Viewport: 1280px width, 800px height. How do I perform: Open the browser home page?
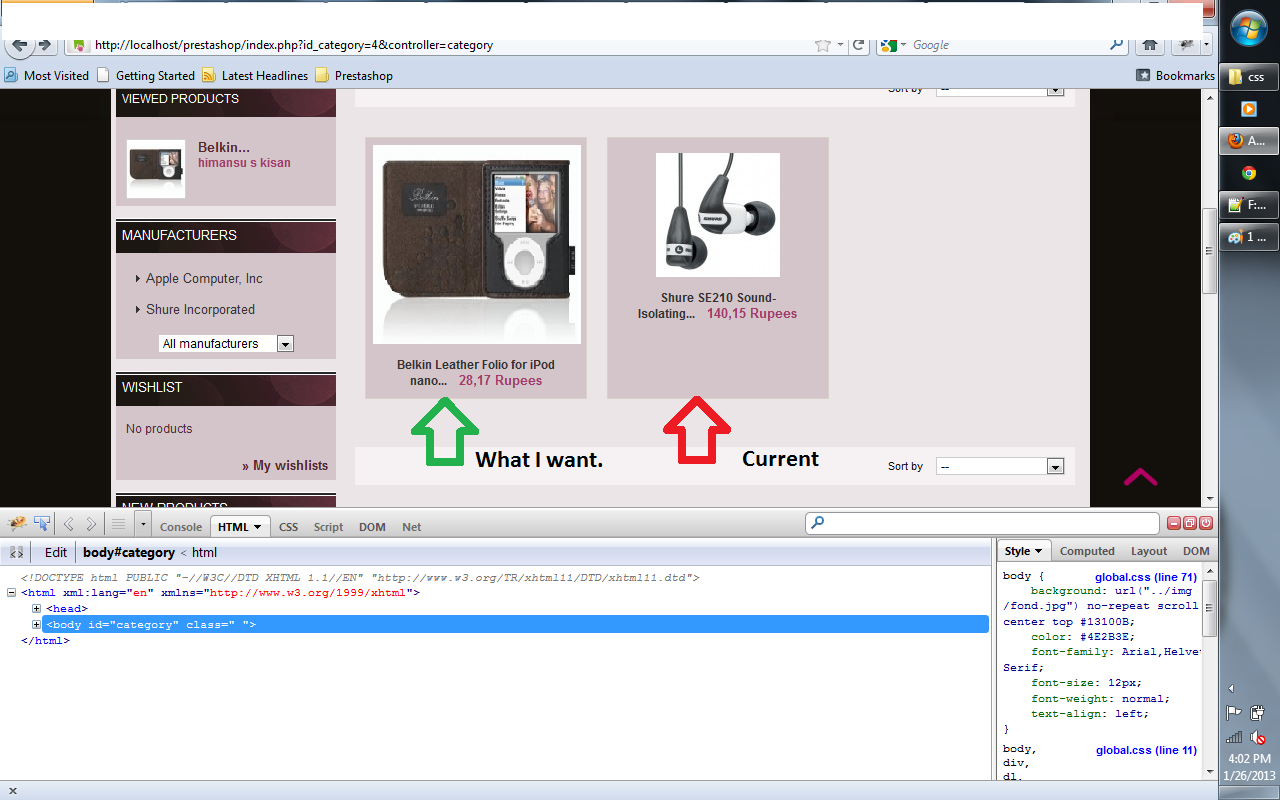click(x=1150, y=45)
